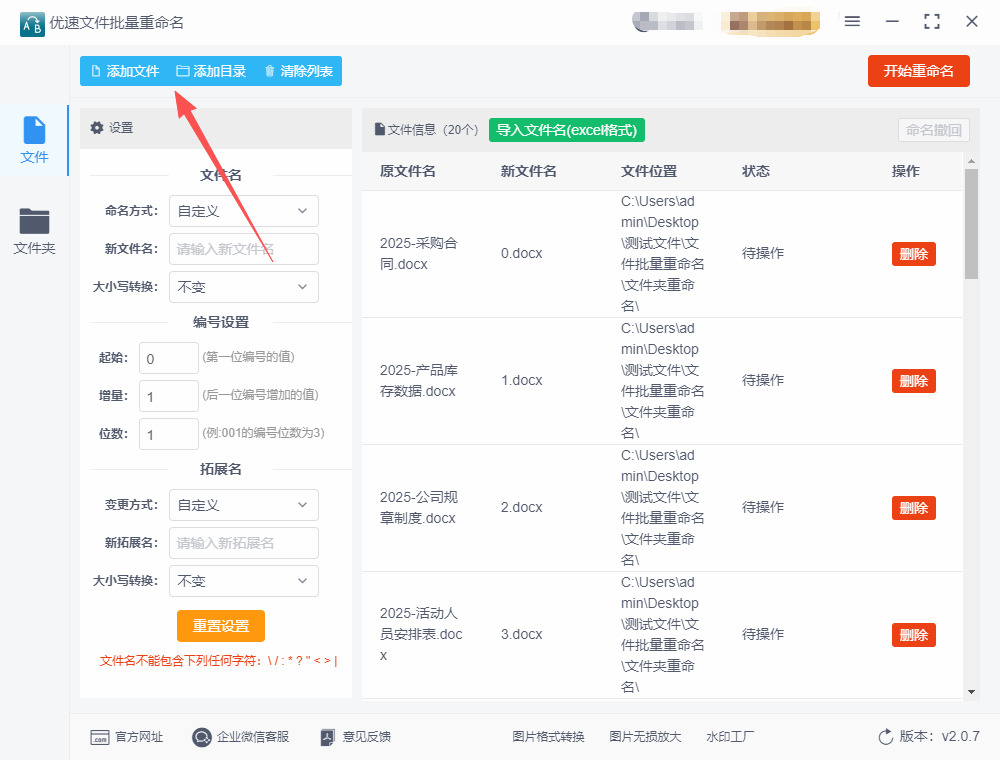The image size is (1000, 760).
Task: Open extension 大小写转换 dropdown
Action: click(x=243, y=581)
